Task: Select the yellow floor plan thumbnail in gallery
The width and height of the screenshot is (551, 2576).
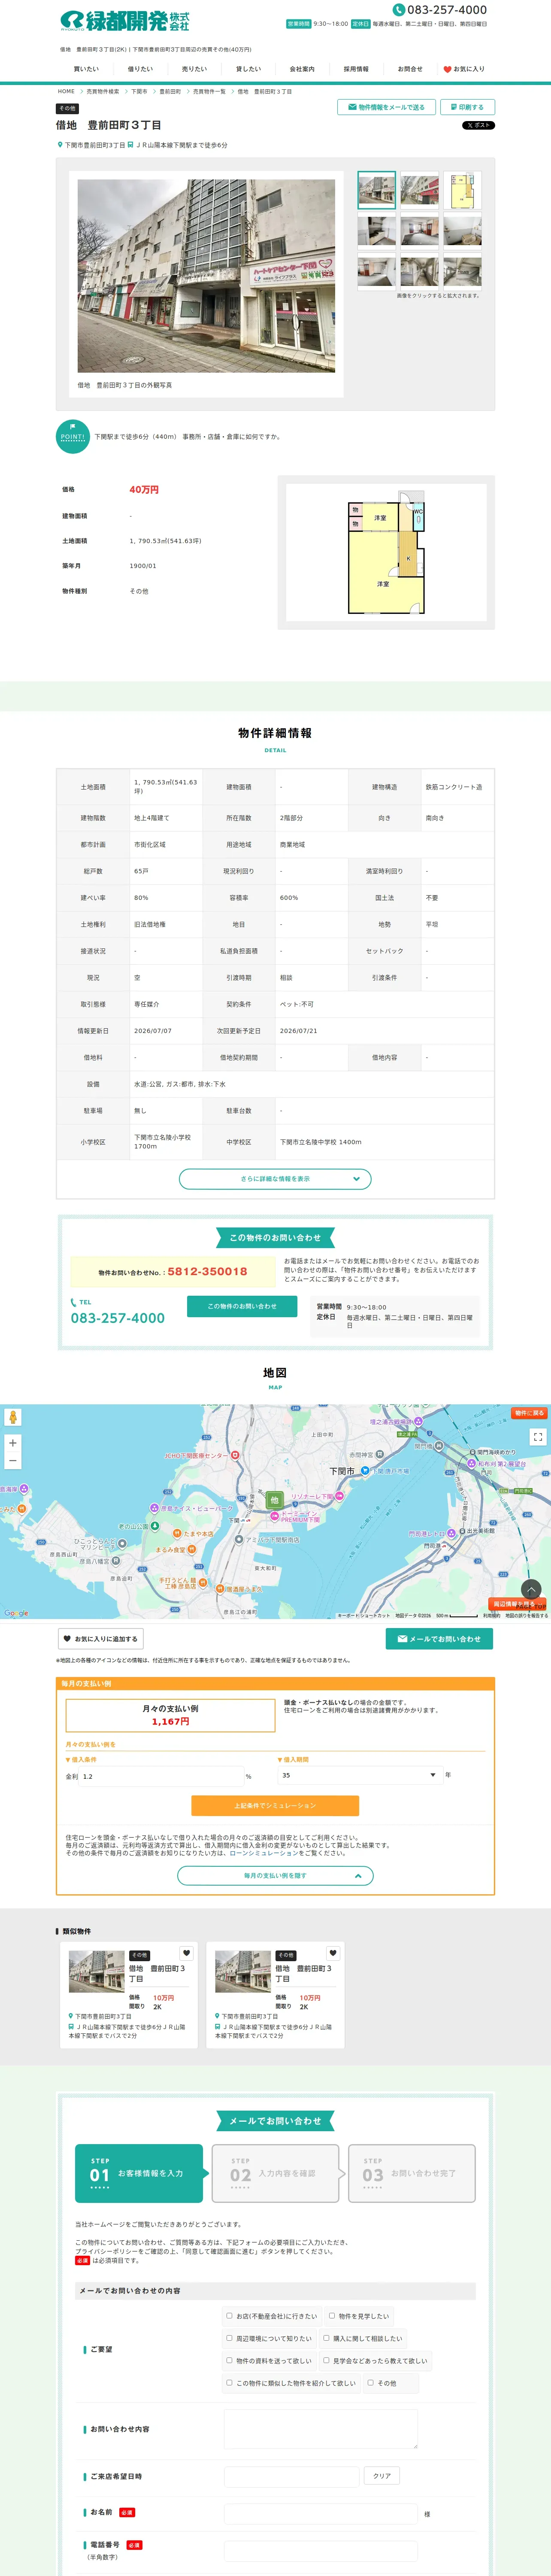Action: (x=463, y=190)
